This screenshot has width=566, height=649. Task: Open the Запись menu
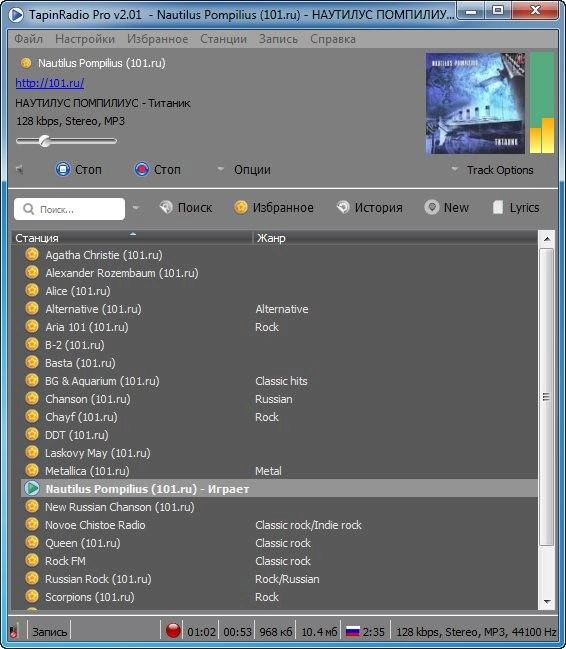pos(278,39)
